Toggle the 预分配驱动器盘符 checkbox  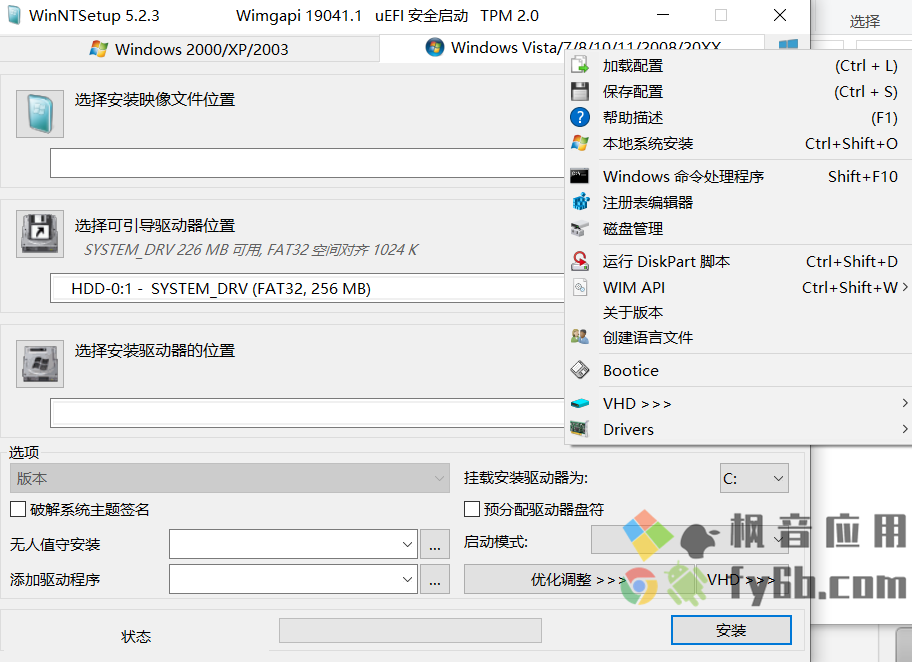[472, 510]
